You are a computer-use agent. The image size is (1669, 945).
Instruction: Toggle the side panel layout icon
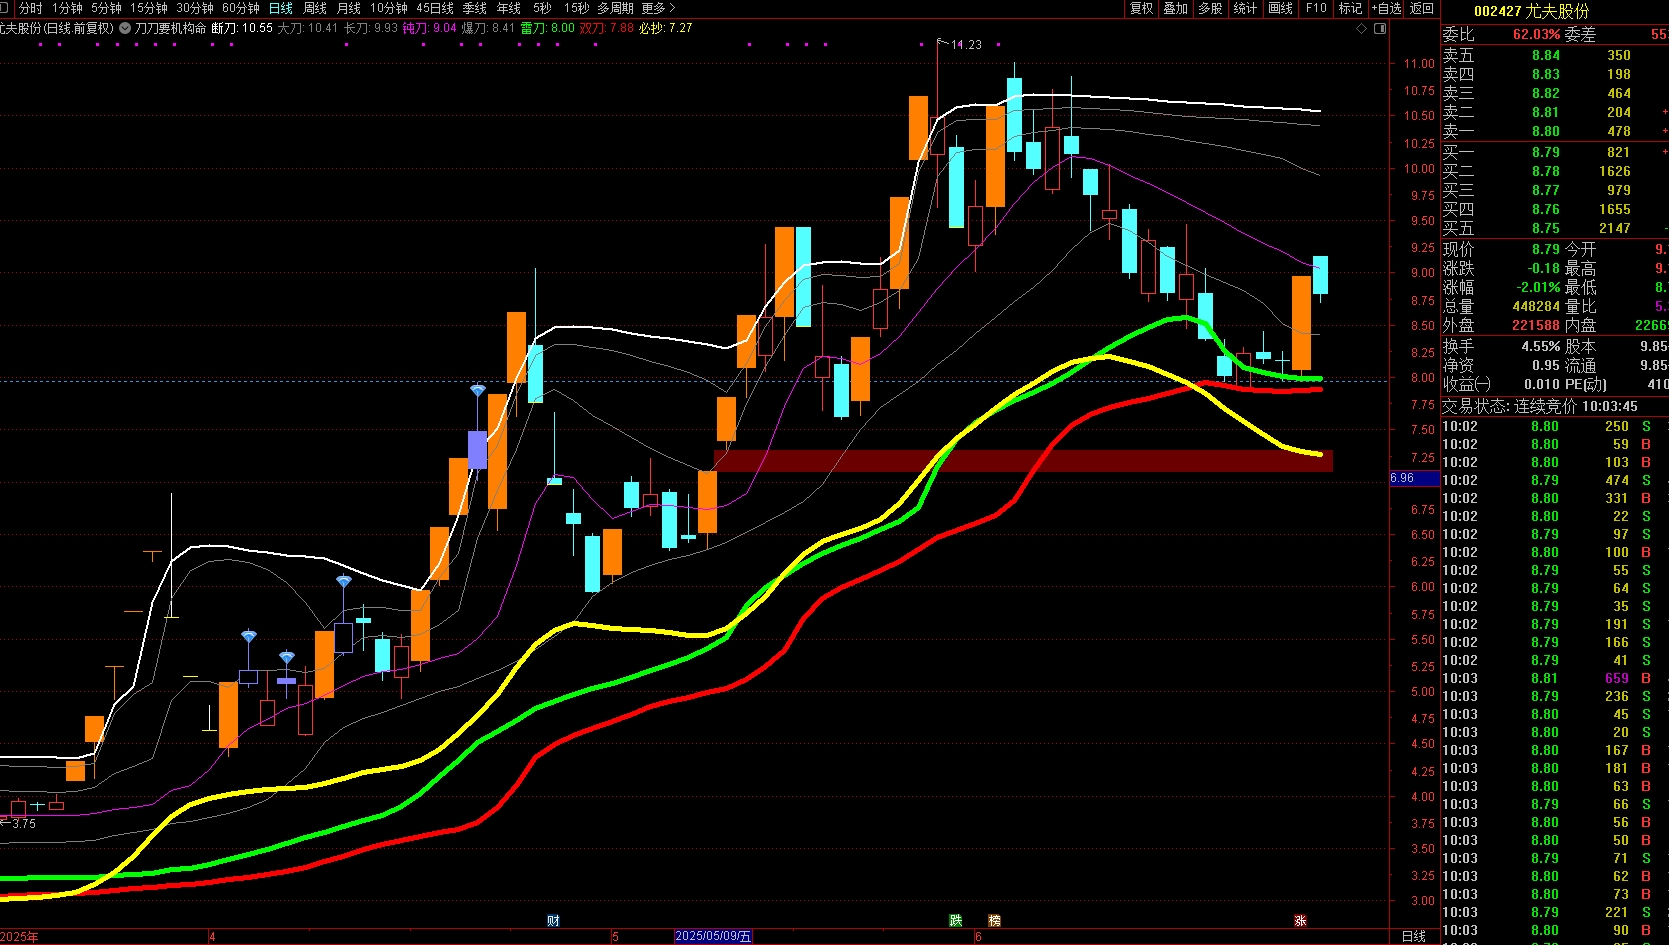1381,29
